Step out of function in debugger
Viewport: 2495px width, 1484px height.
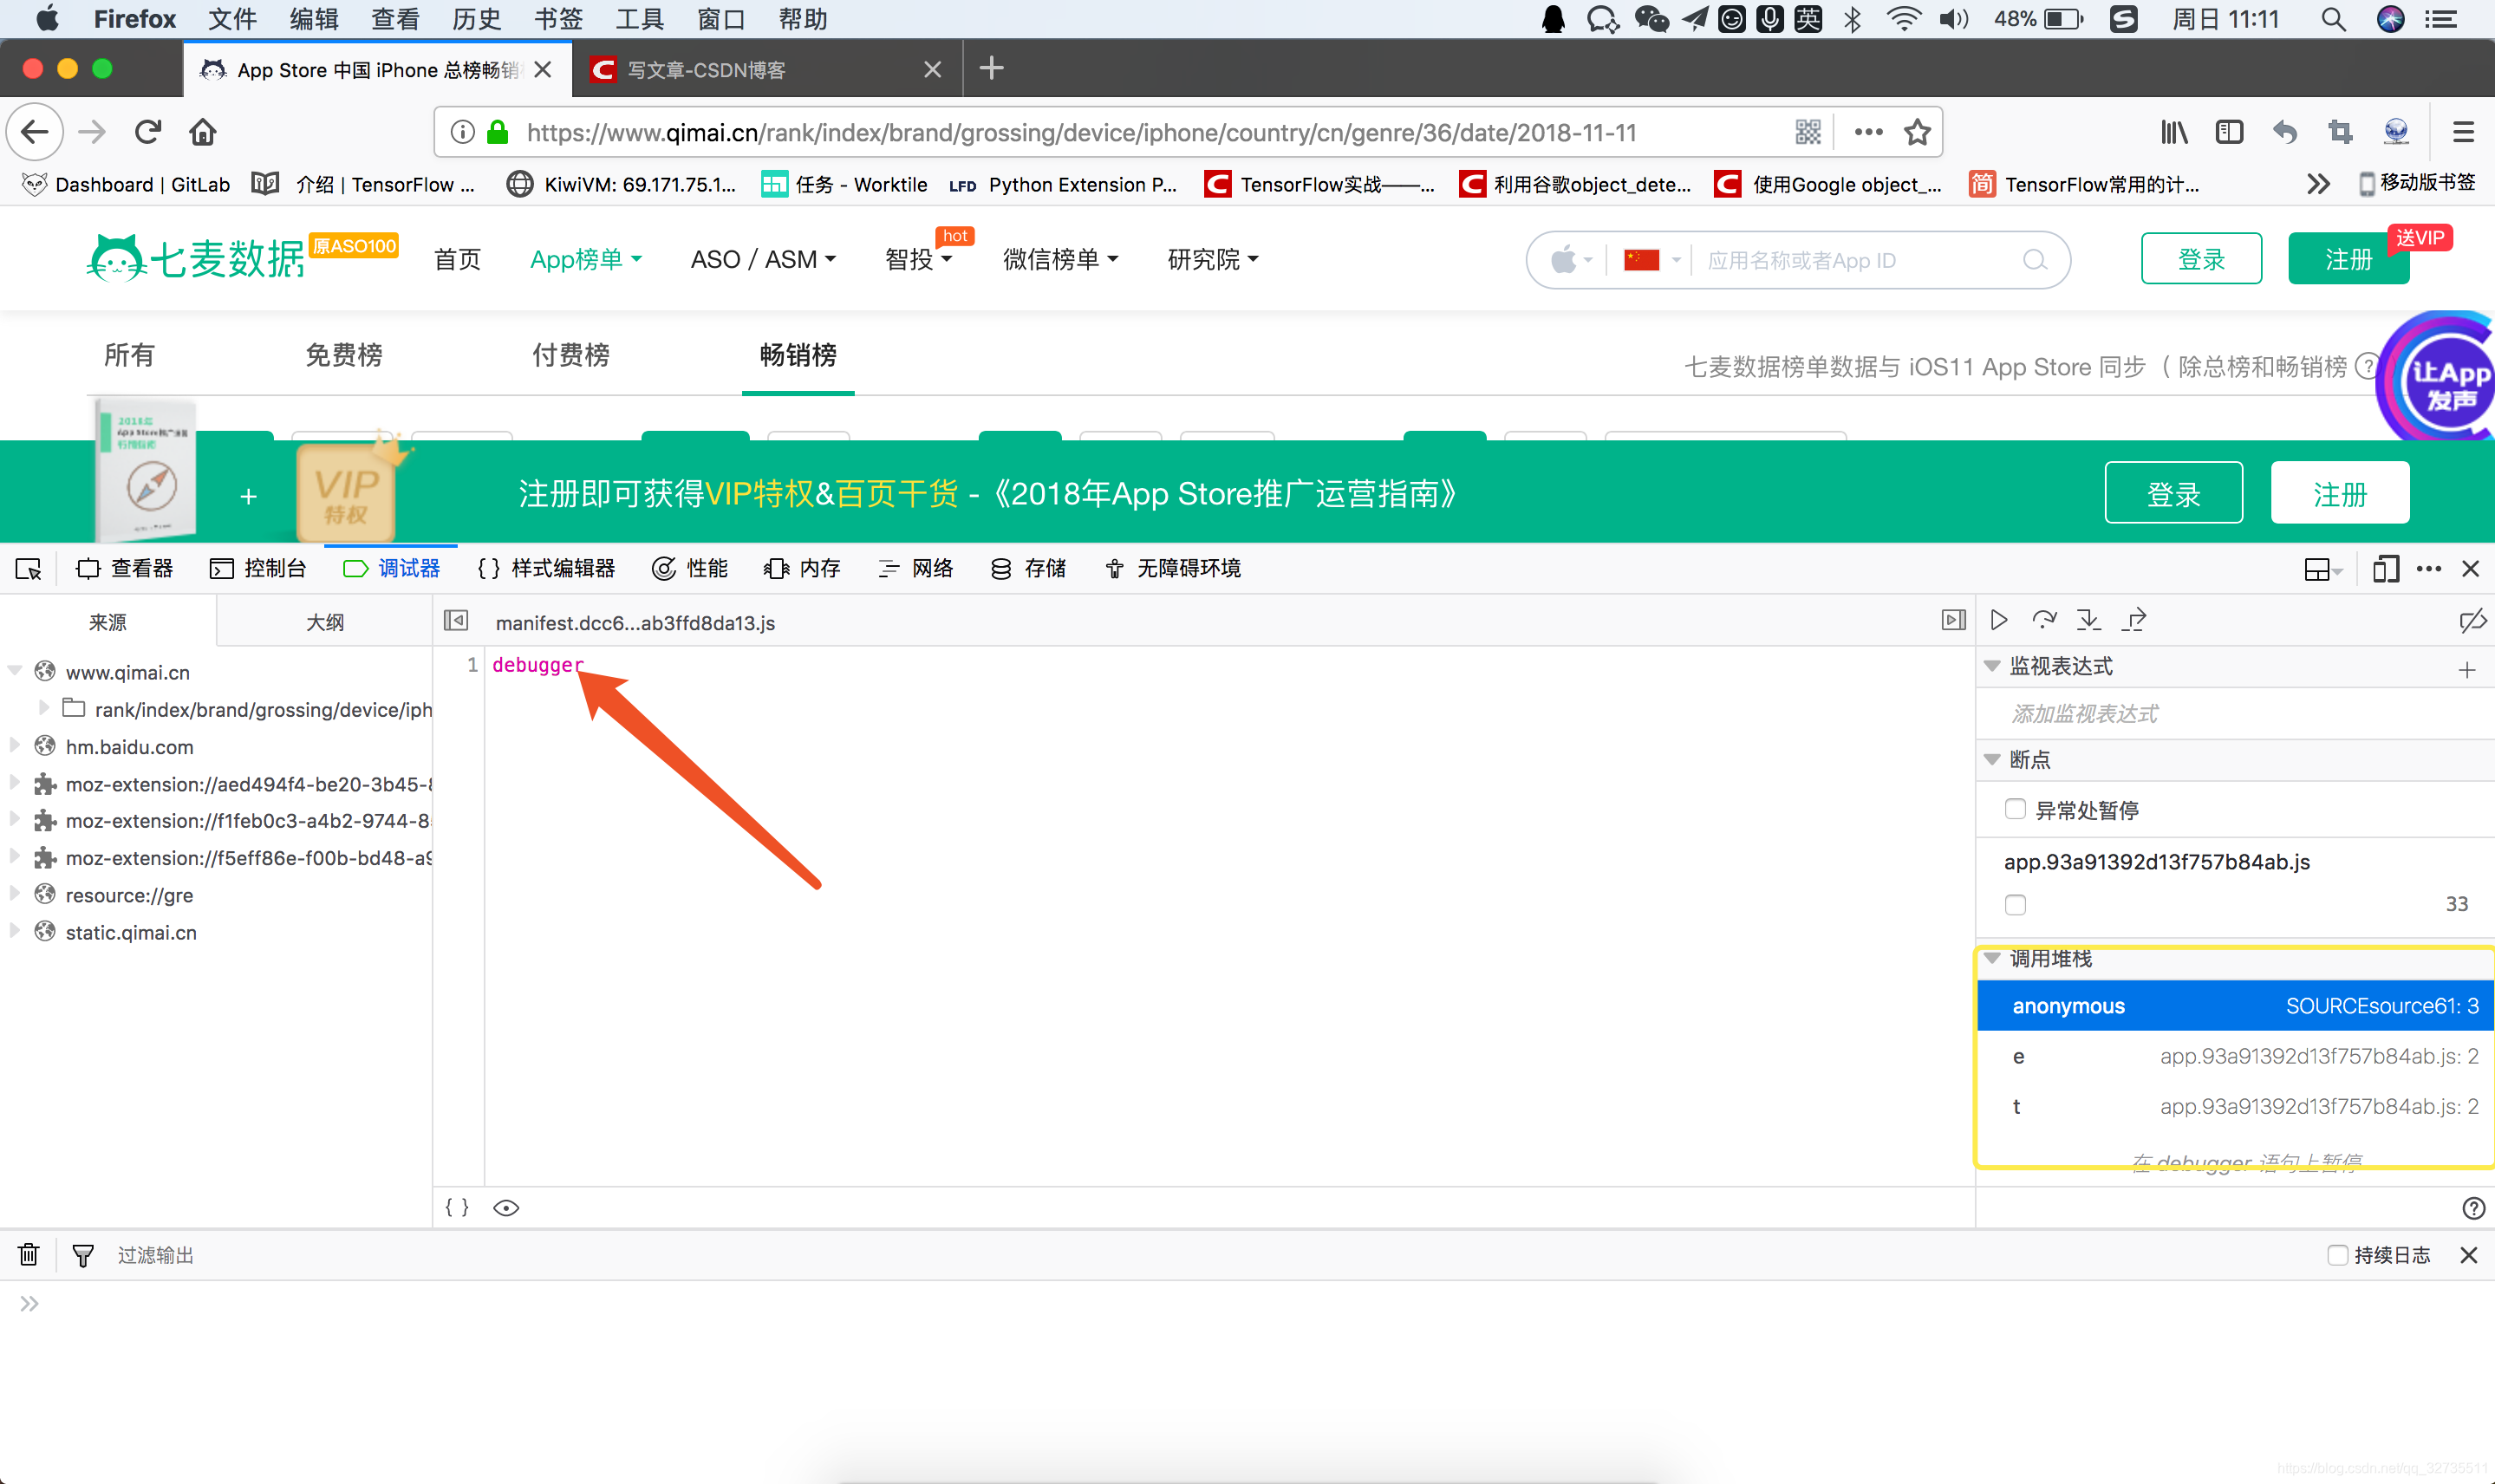point(2134,620)
